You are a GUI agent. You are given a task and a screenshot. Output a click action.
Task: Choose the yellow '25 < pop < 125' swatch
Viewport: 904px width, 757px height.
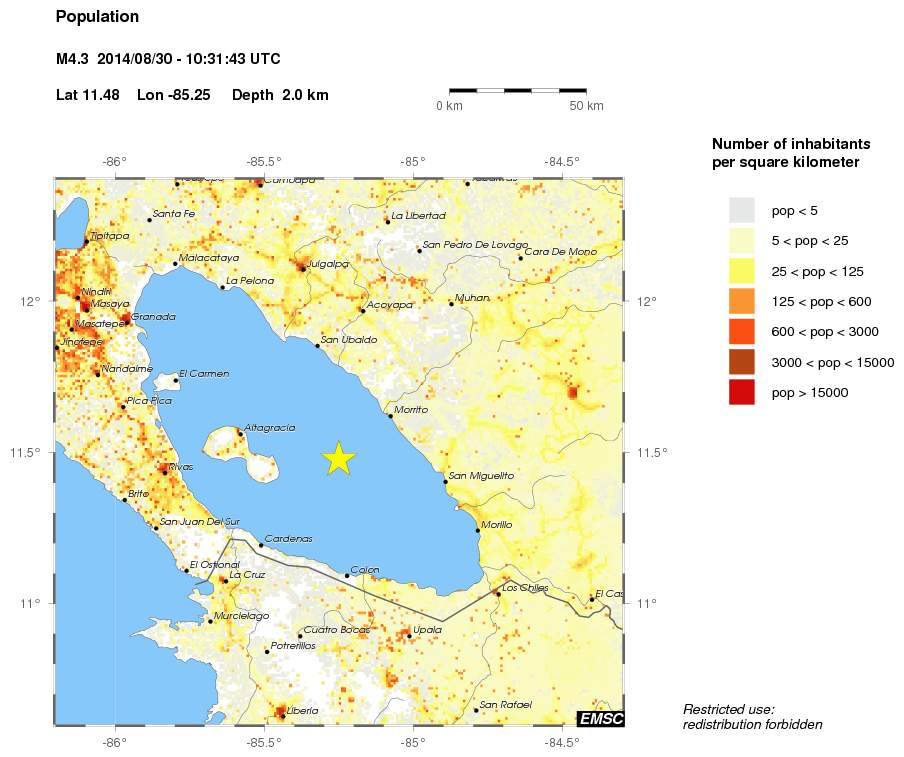point(741,271)
